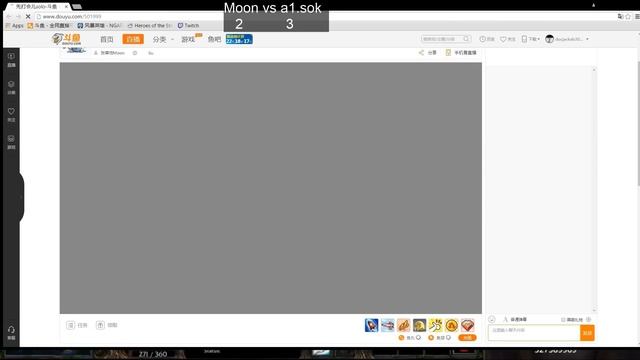This screenshot has height=360, width=640.
Task: Click the chat panel scrollbar
Action: coord(594,190)
